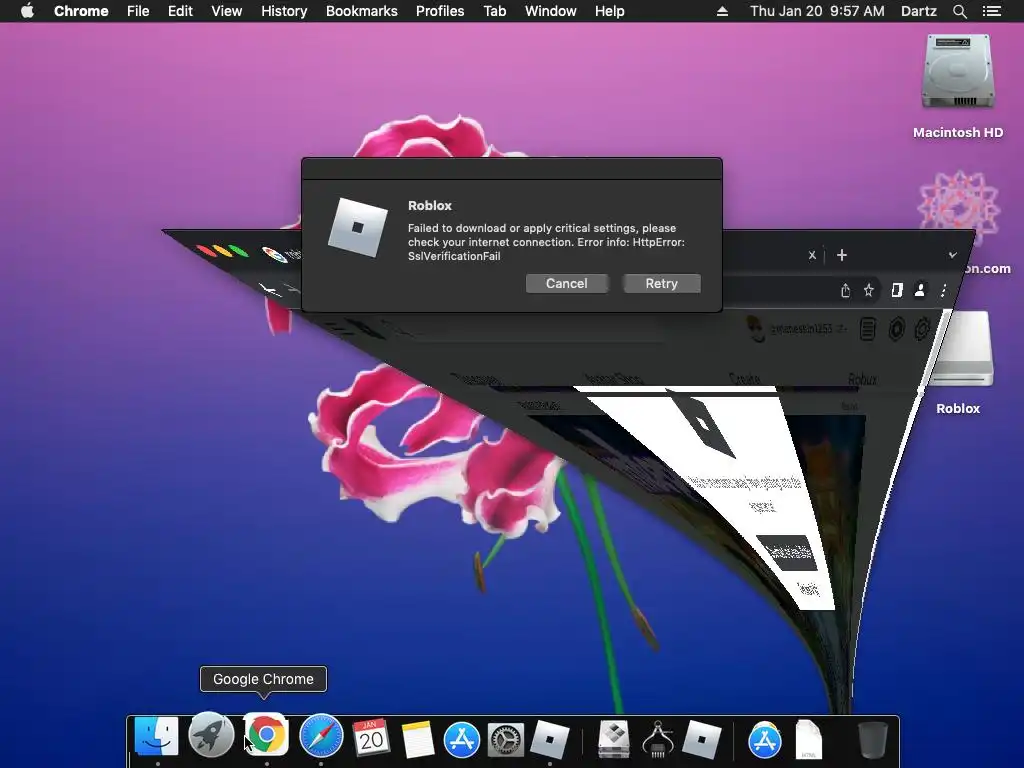Viewport: 1024px width, 768px height.
Task: Click the Roblox icon right of the utility icon
Action: point(701,740)
